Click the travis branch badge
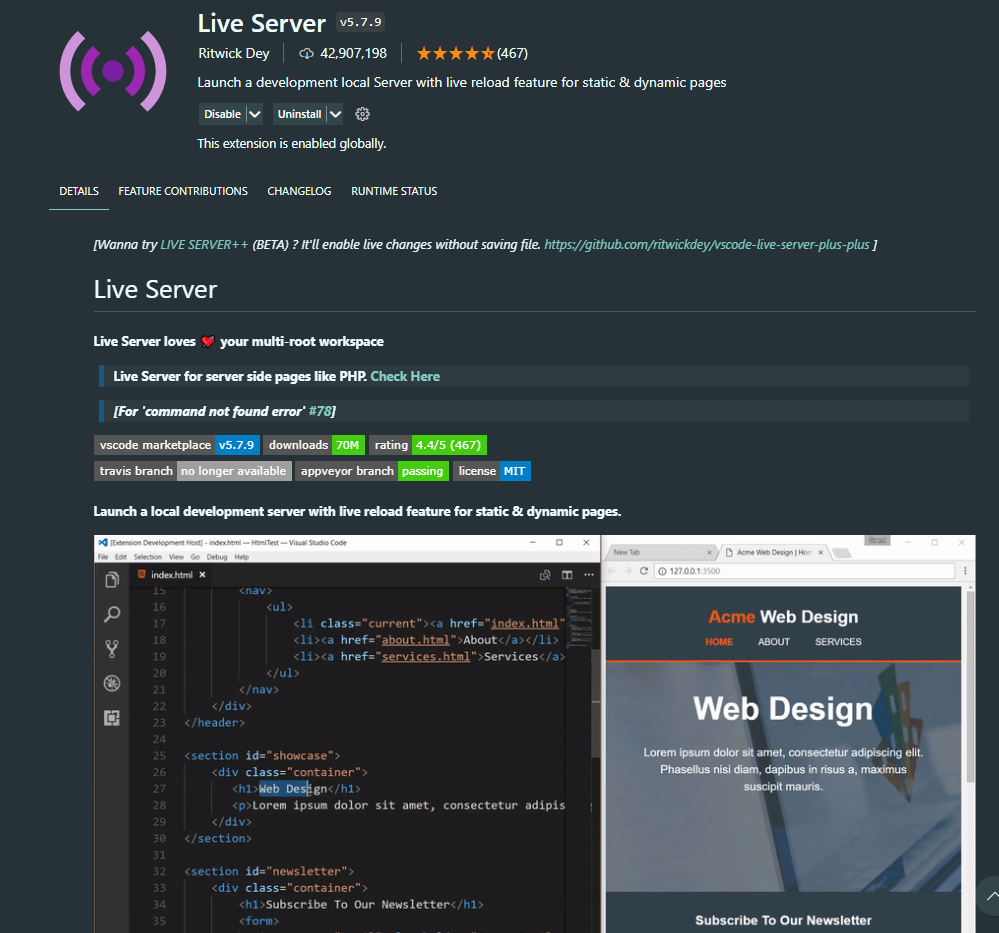Screen dimensions: 999x933 click(193, 471)
